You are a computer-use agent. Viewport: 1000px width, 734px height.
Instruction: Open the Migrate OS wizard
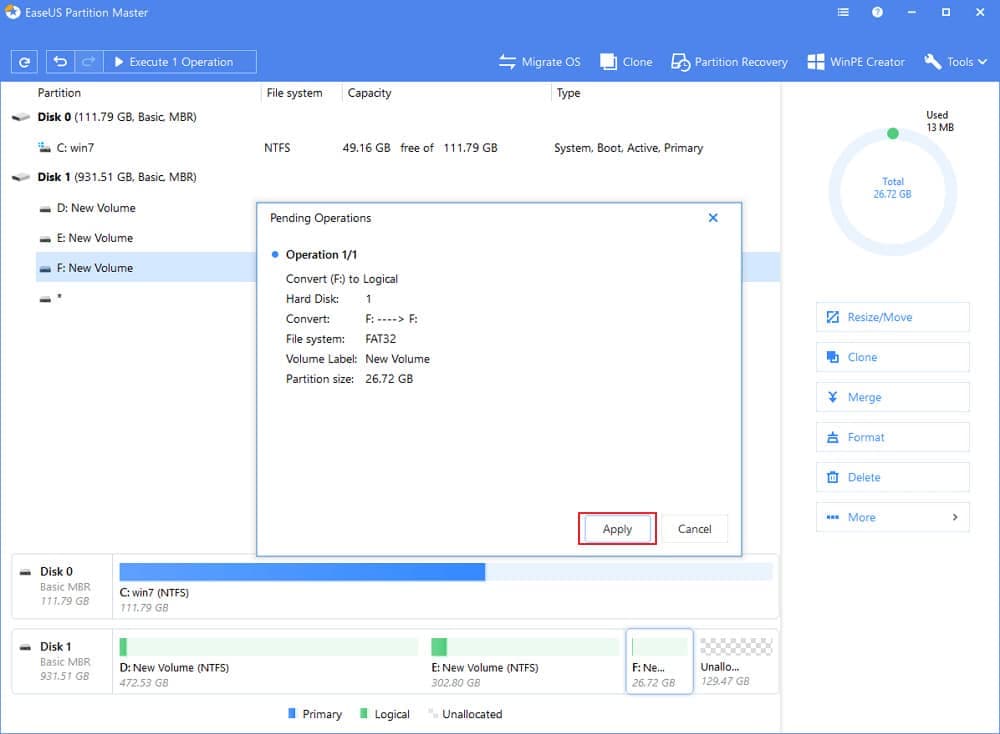pyautogui.click(x=540, y=62)
